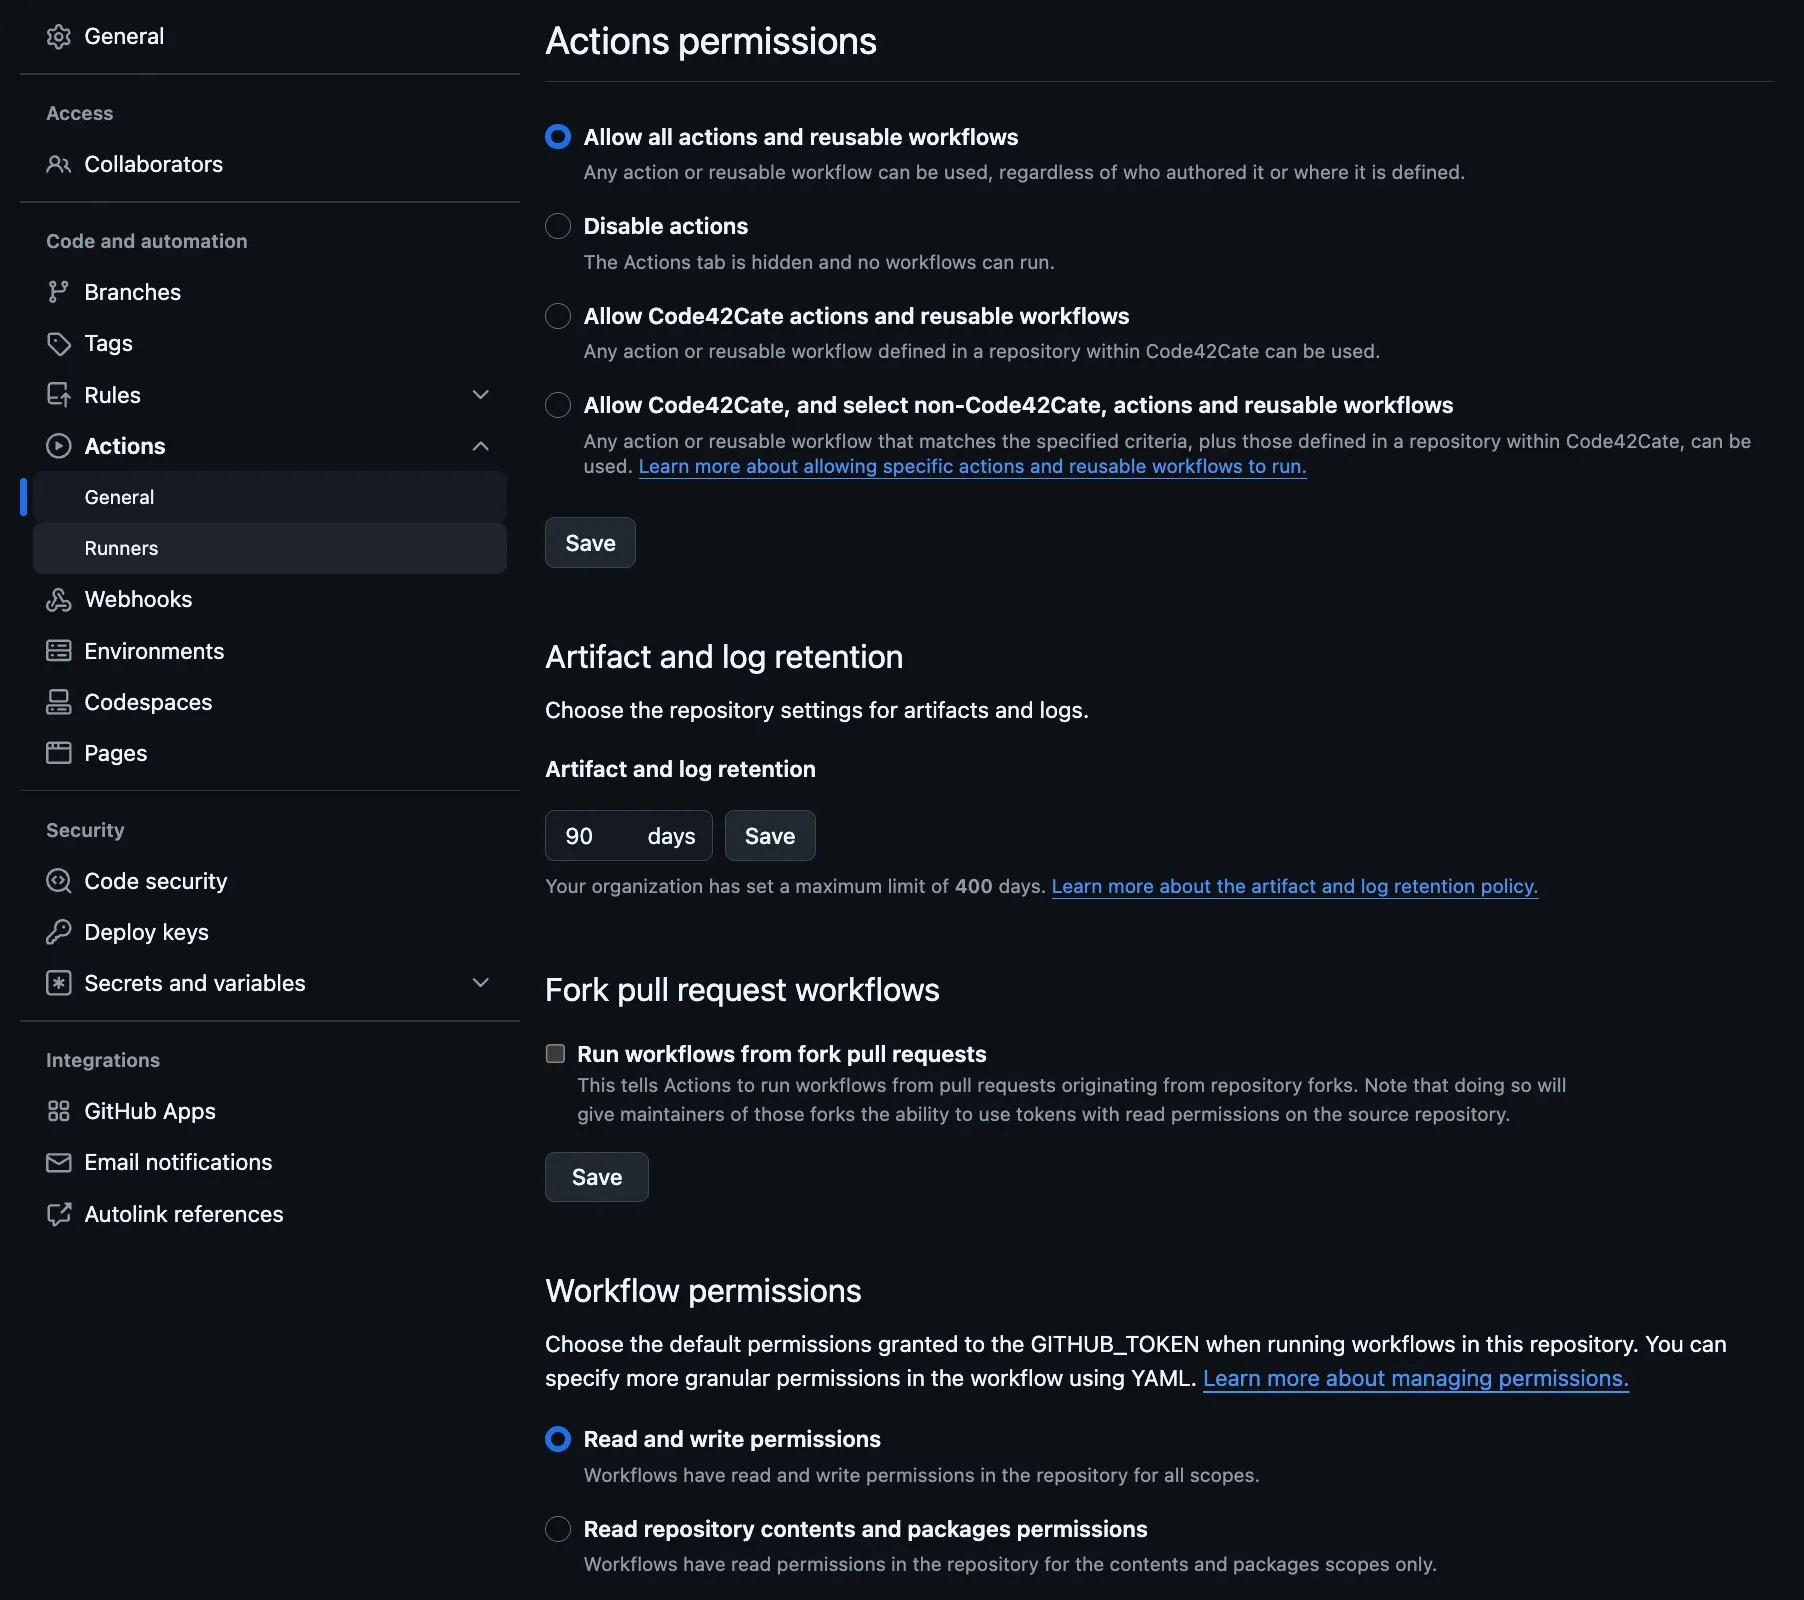Click the Tags icon in sidebar
The width and height of the screenshot is (1804, 1600).
(59, 343)
